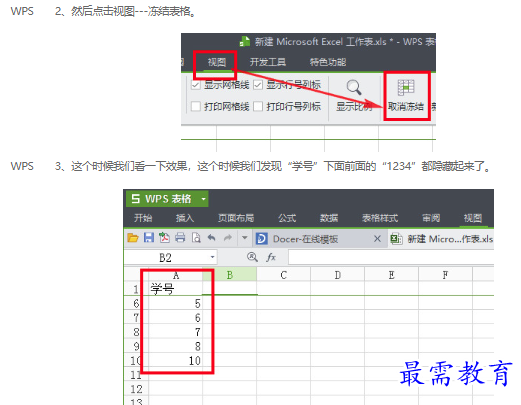Click the open folder icon in toolbar
521x405 pixels.
(133, 238)
